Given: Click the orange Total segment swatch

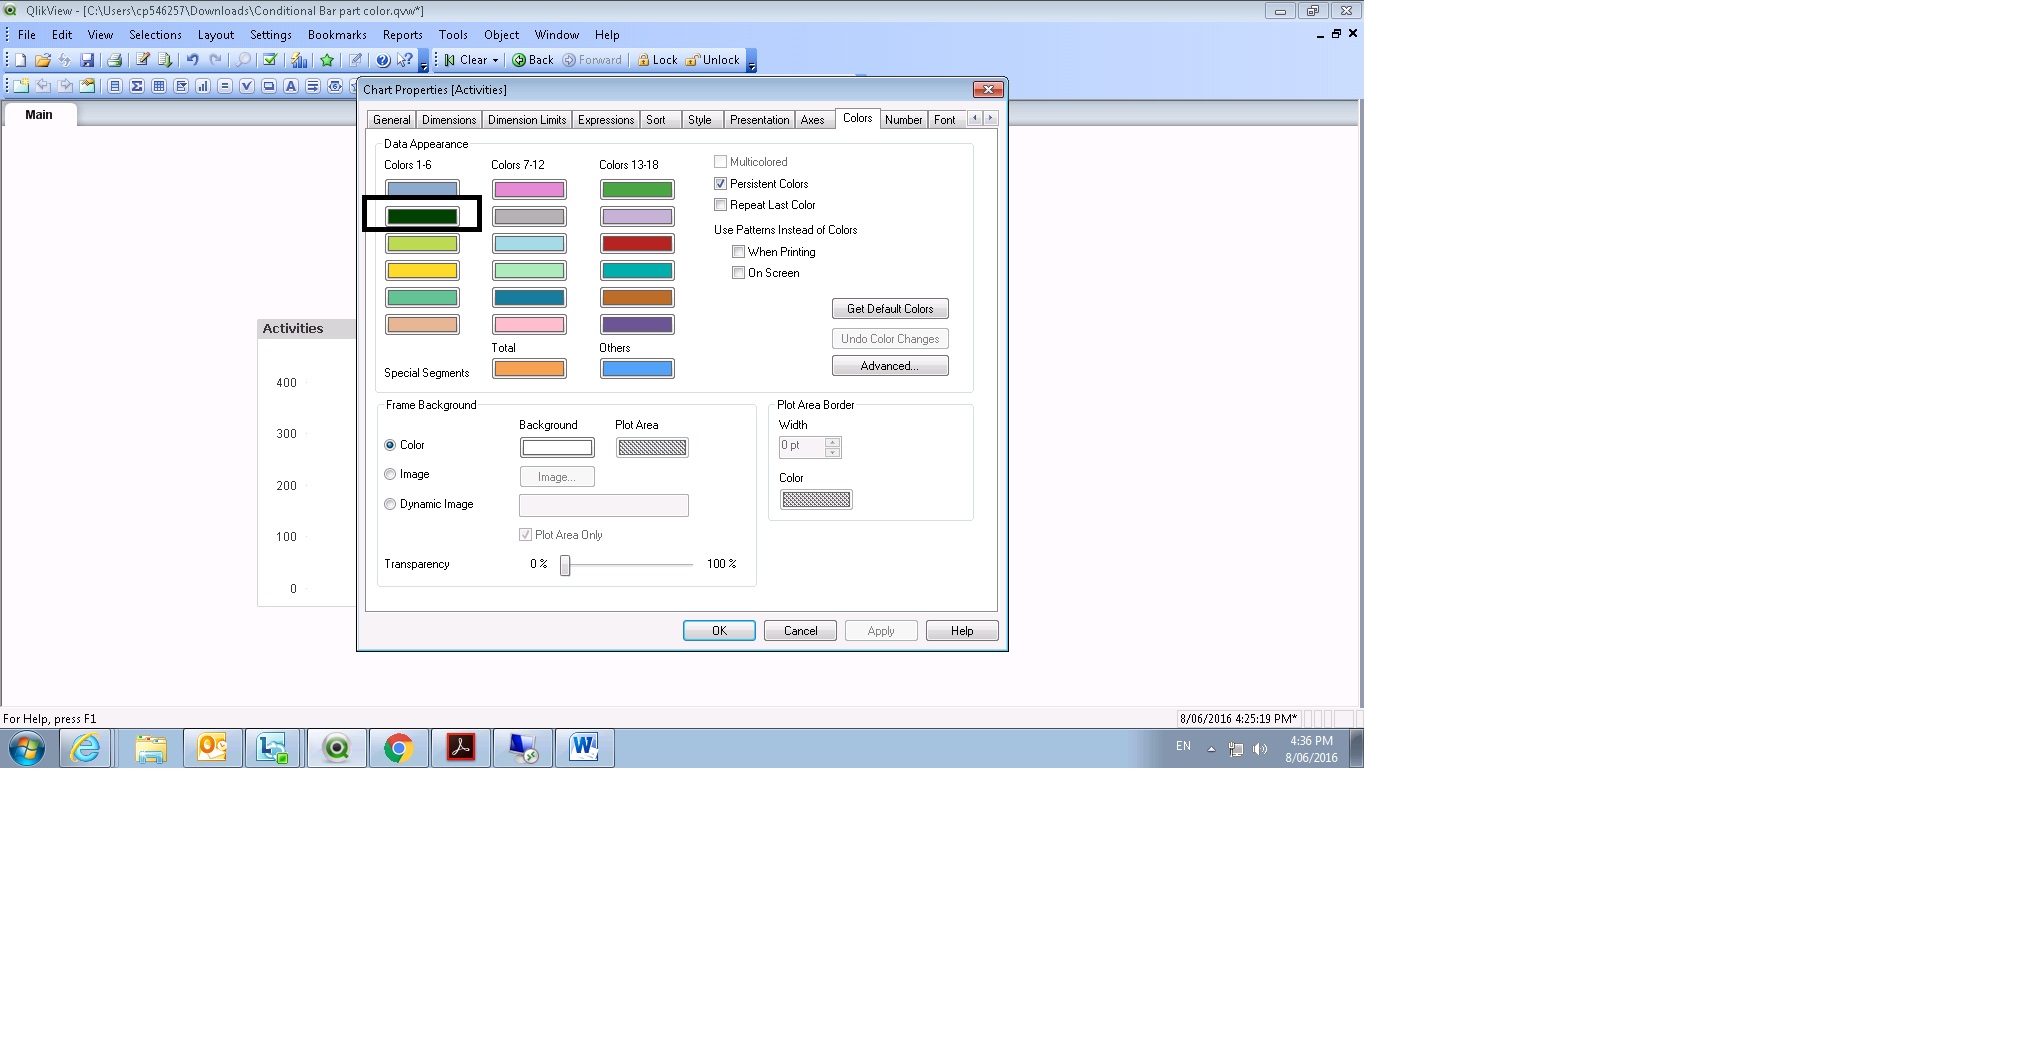Looking at the screenshot, I should click(x=529, y=369).
